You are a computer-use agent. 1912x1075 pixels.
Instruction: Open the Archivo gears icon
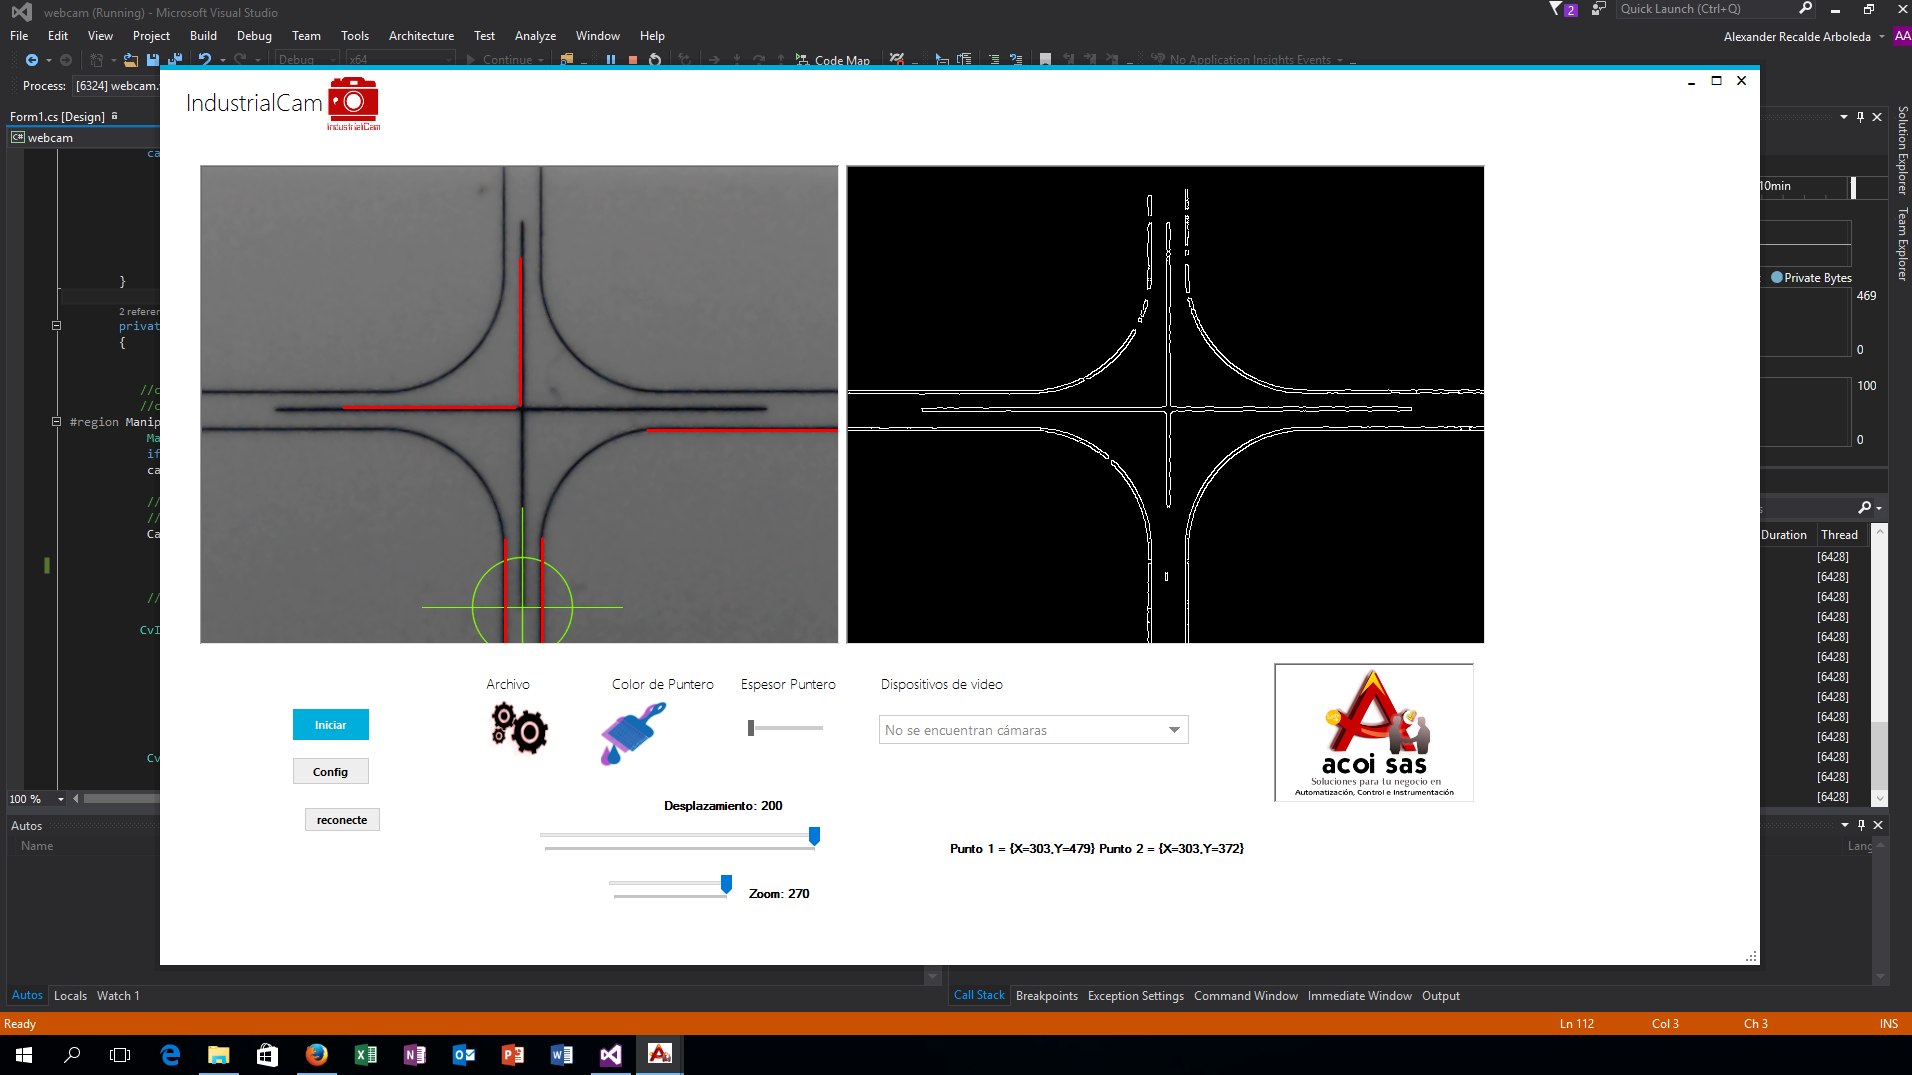(519, 729)
